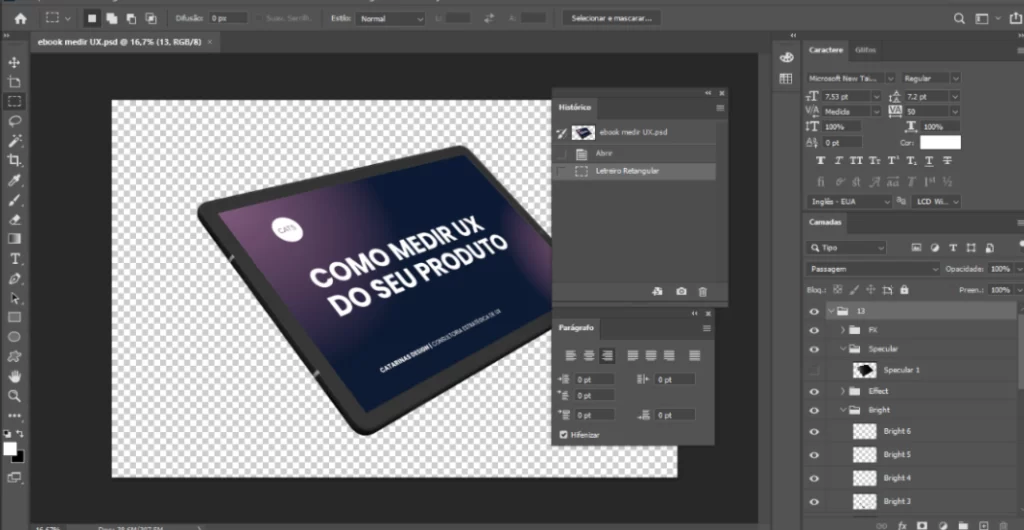The image size is (1024, 530).
Task: Toggle the Hifenizar checkbox
Action: [565, 435]
